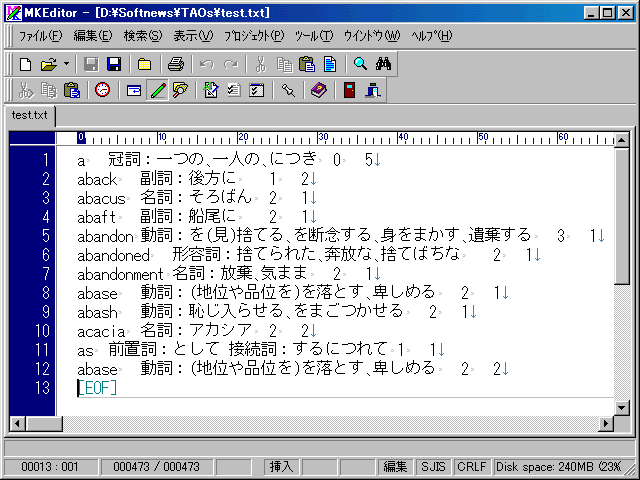Click the grayed-out save disk icon
640x480 pixels.
[x=91, y=64]
